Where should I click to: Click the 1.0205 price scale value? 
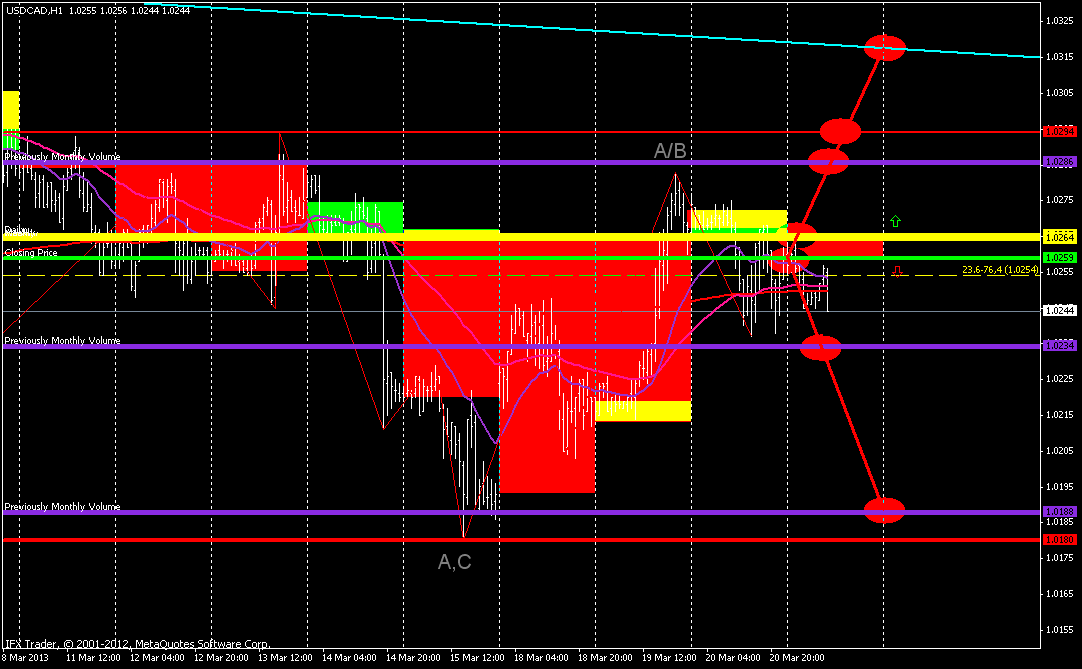pyautogui.click(x=1060, y=450)
